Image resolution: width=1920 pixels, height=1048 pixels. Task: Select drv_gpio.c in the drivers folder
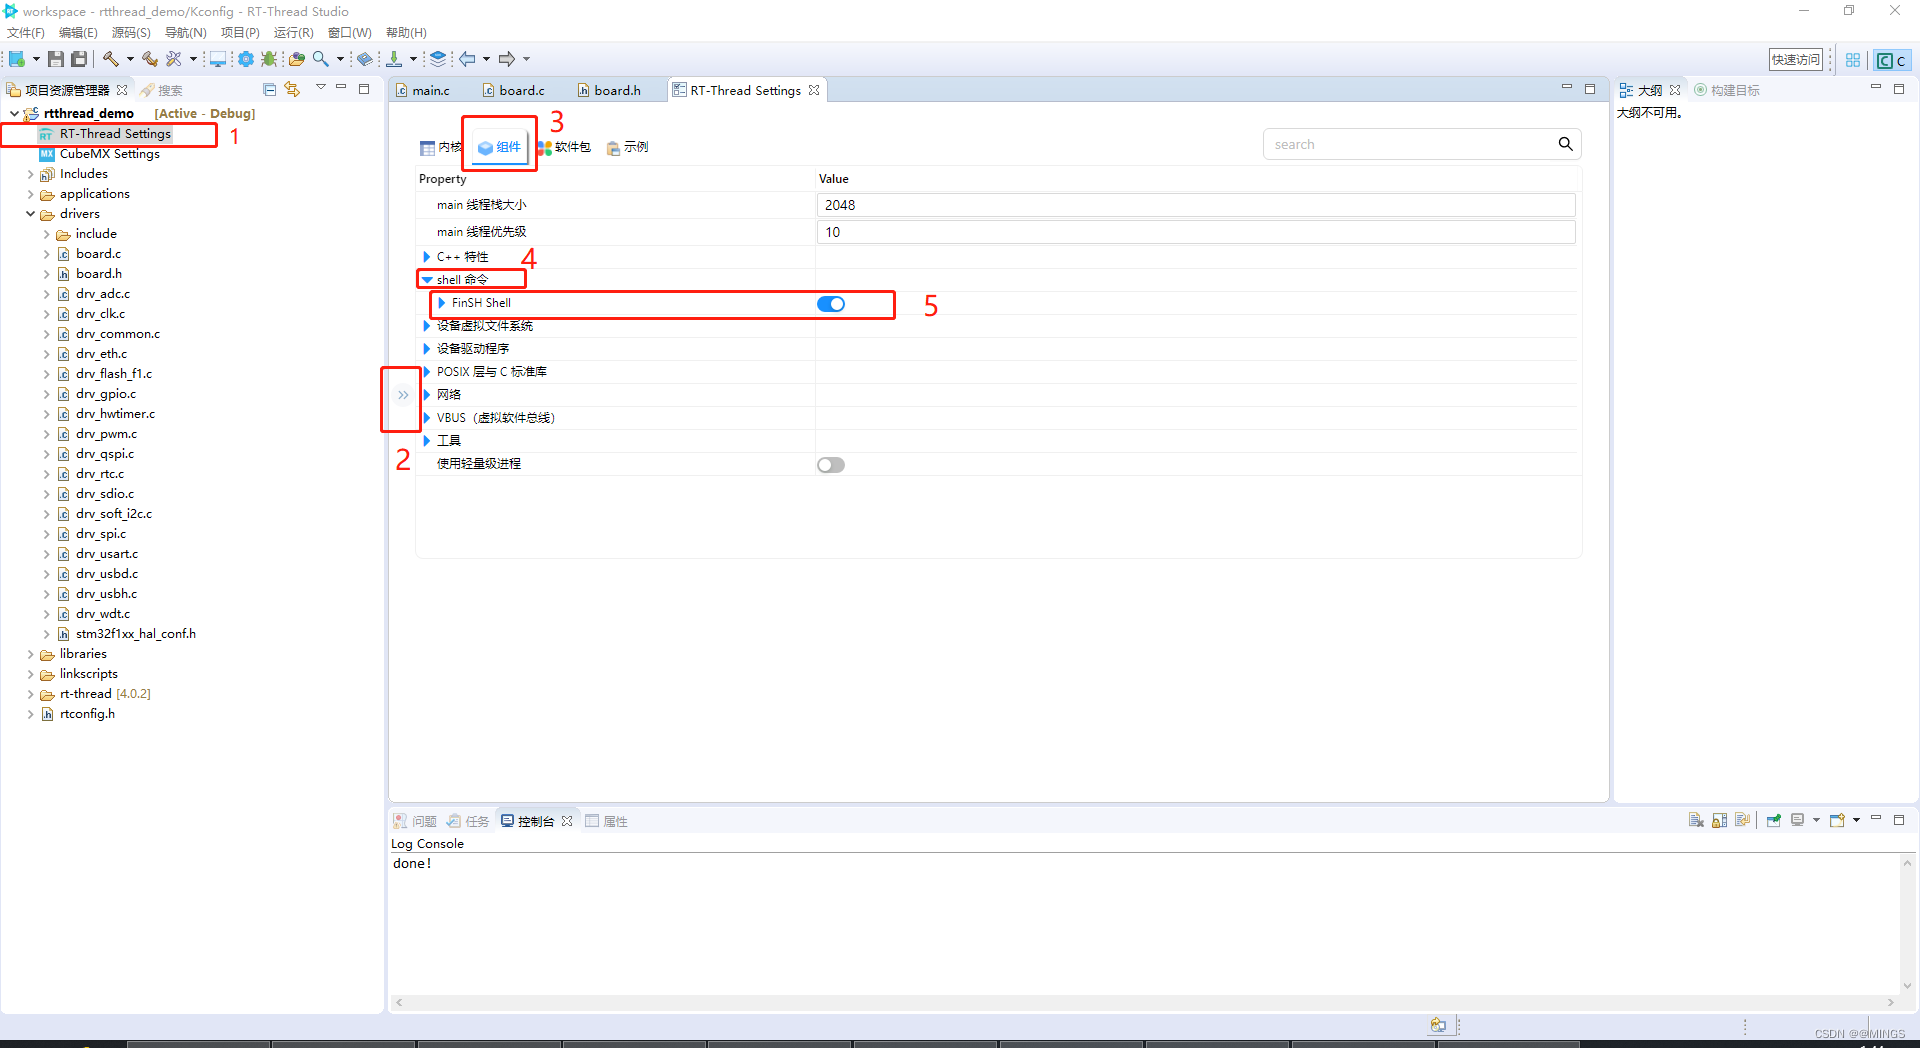(97, 394)
